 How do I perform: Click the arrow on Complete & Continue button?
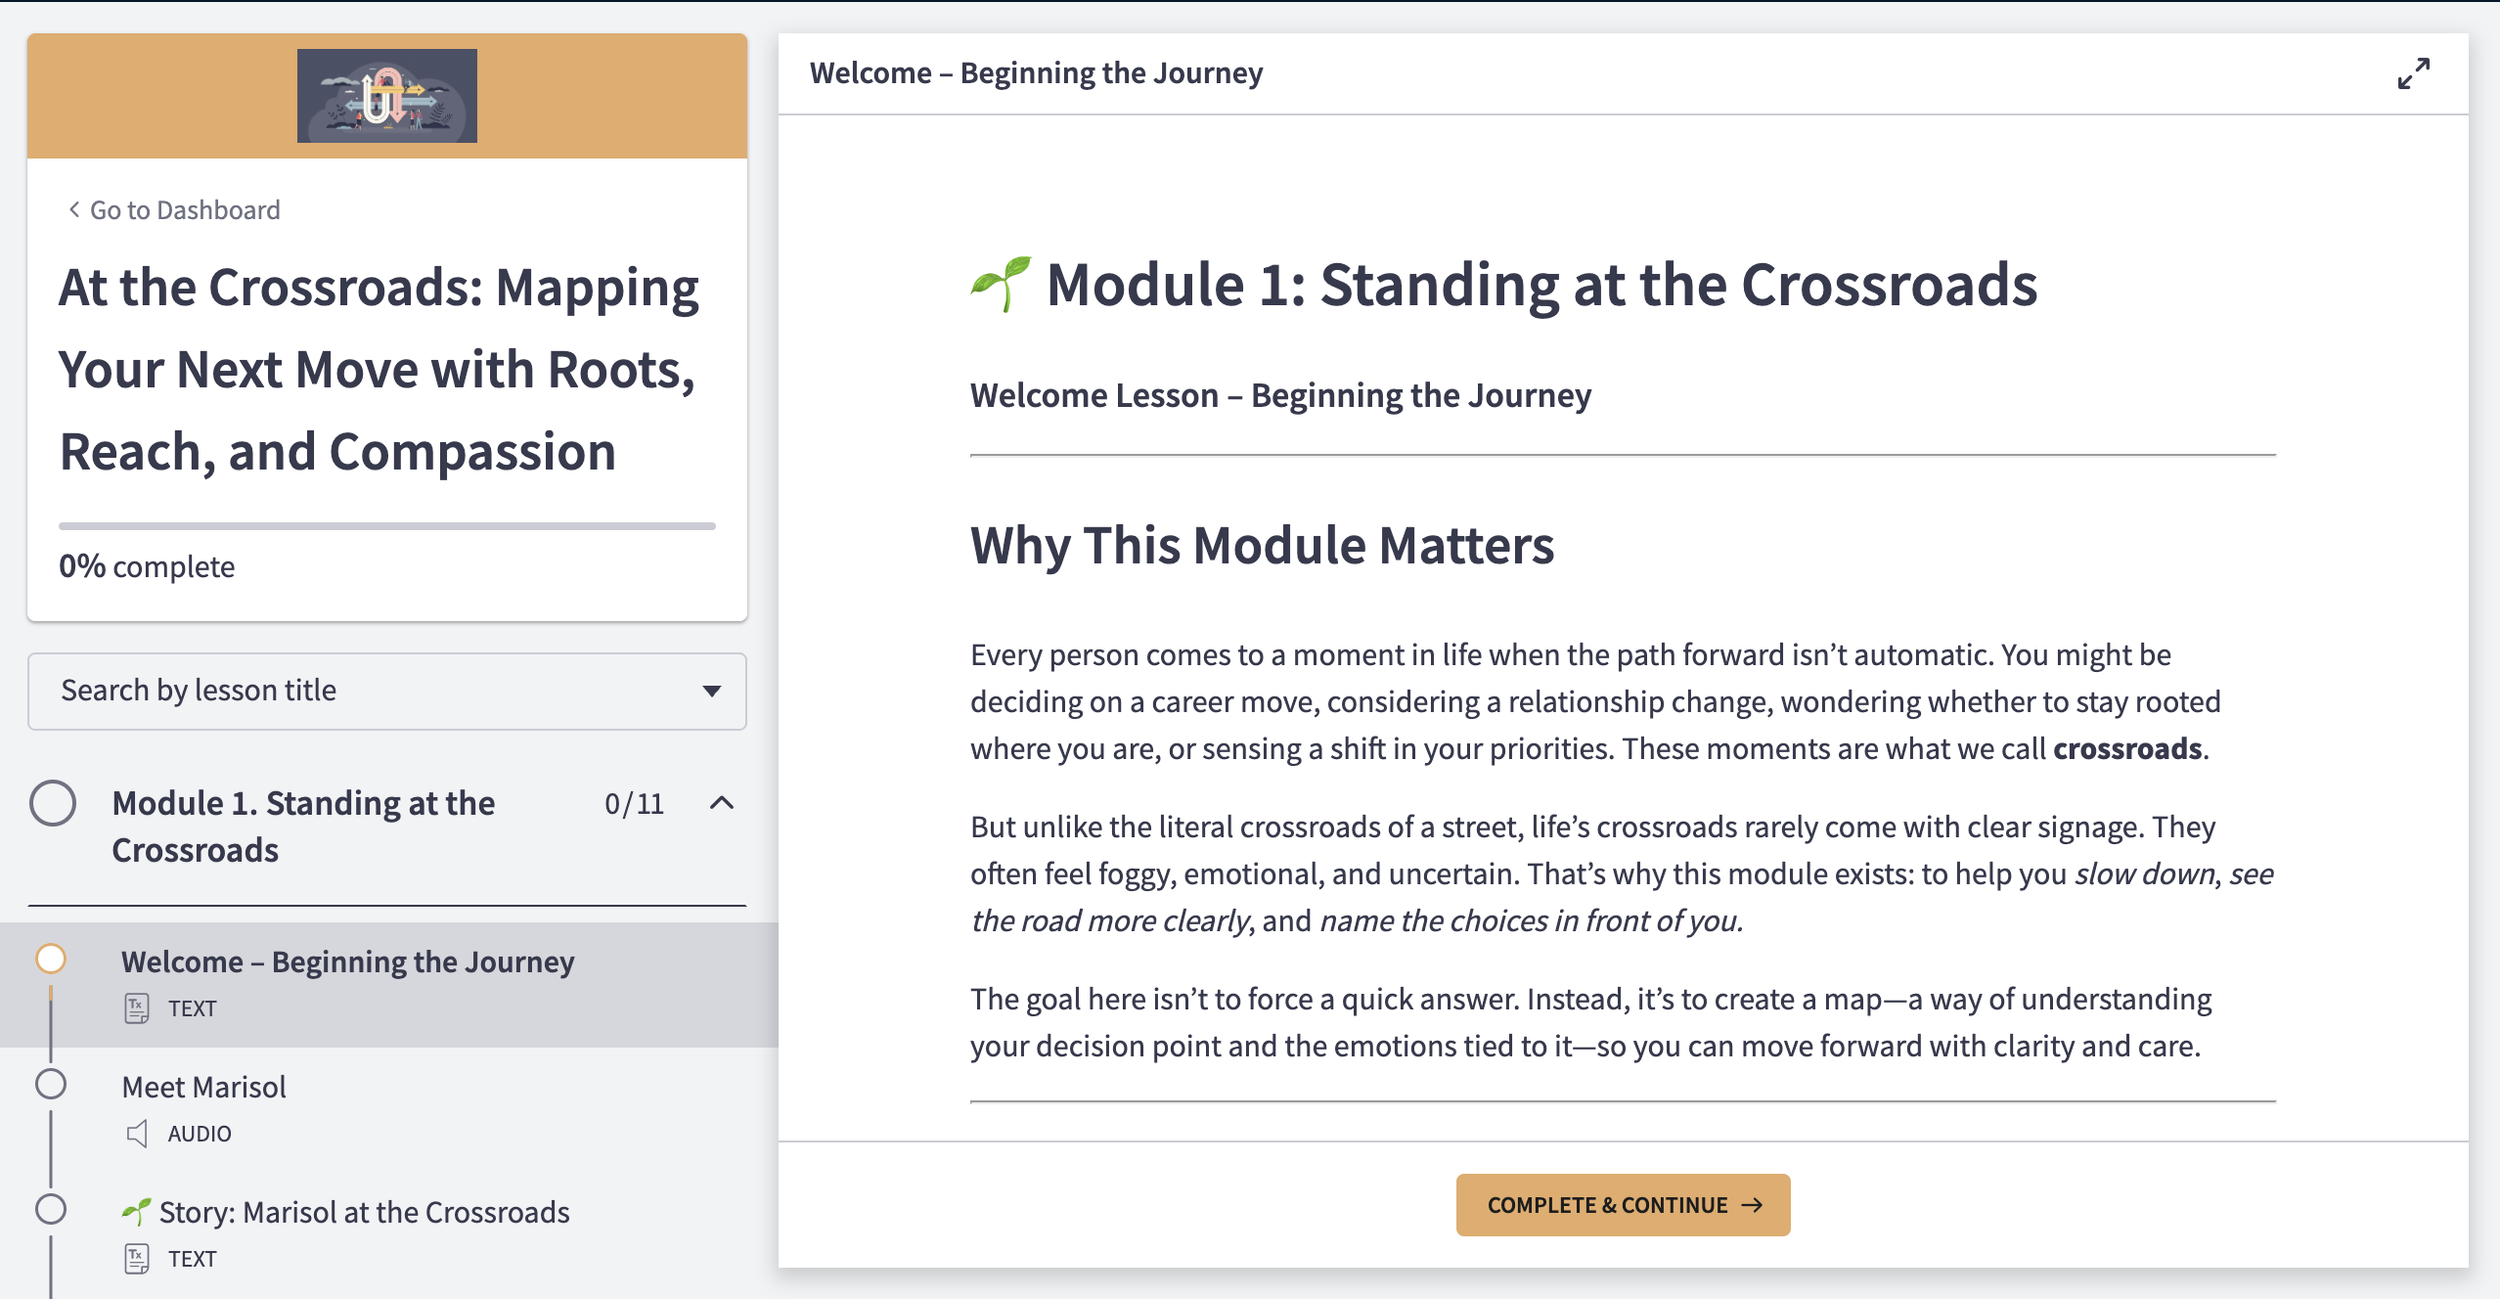pos(1752,1205)
